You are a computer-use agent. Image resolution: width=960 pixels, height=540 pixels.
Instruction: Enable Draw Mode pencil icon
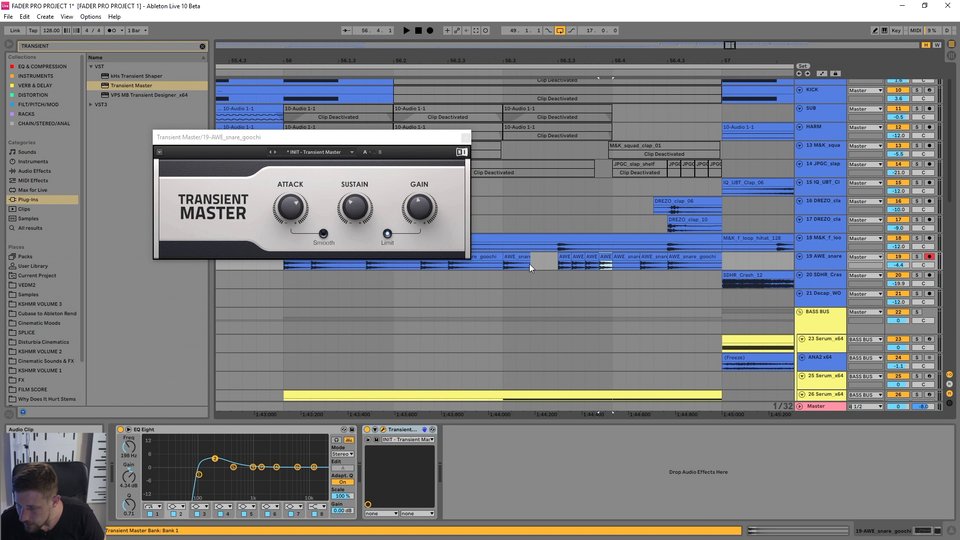pyautogui.click(x=875, y=30)
